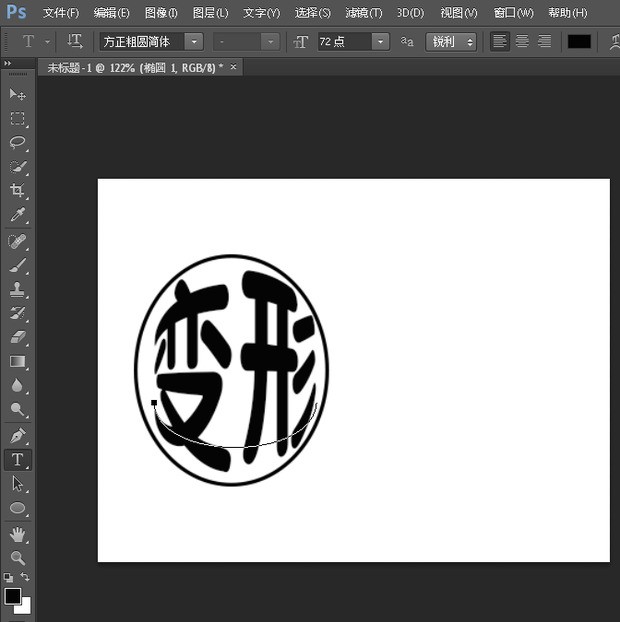This screenshot has width=620, height=622.
Task: Select the Eyedropper tool
Action: tap(17, 214)
